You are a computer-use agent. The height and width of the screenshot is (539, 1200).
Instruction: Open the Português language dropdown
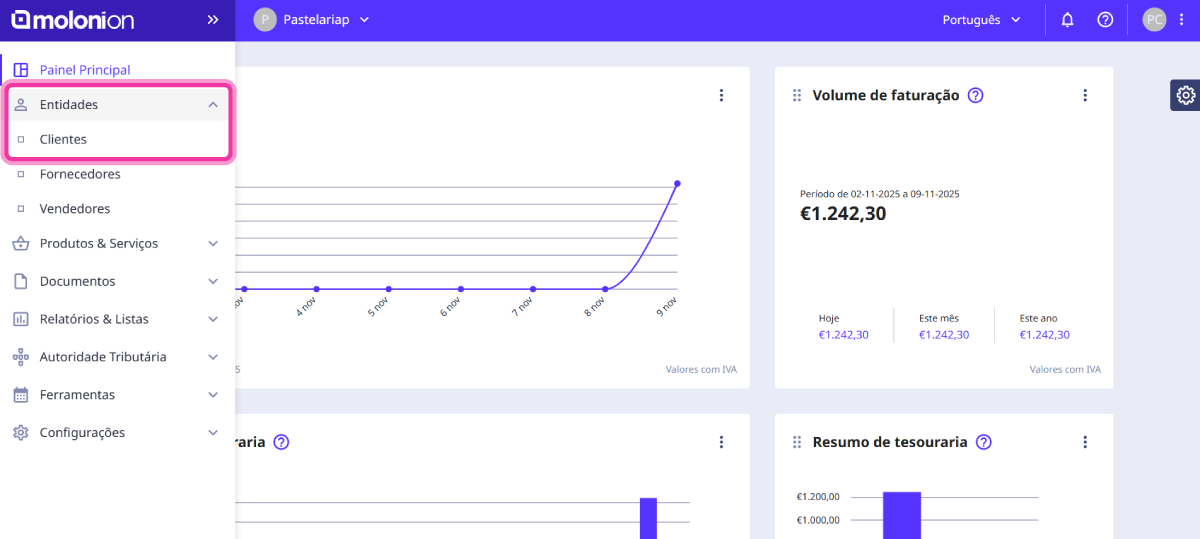click(x=981, y=20)
